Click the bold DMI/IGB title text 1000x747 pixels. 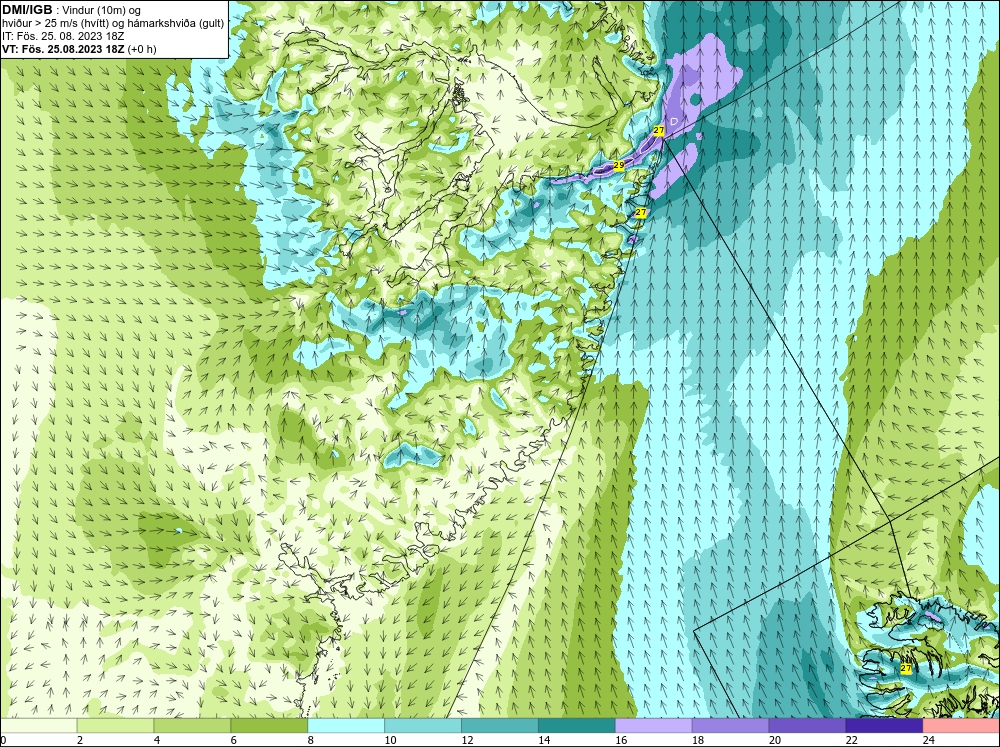[27, 10]
